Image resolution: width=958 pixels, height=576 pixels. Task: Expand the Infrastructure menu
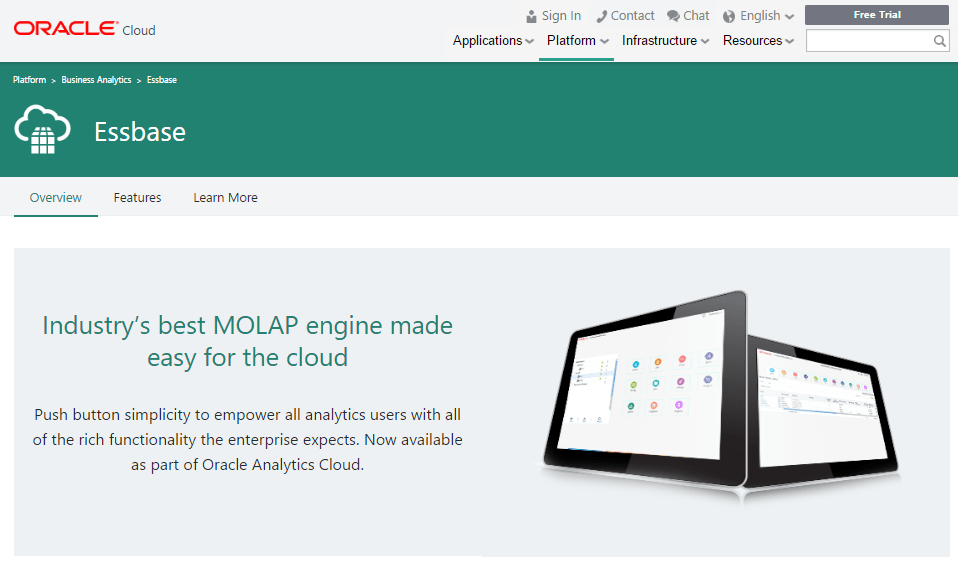point(665,40)
